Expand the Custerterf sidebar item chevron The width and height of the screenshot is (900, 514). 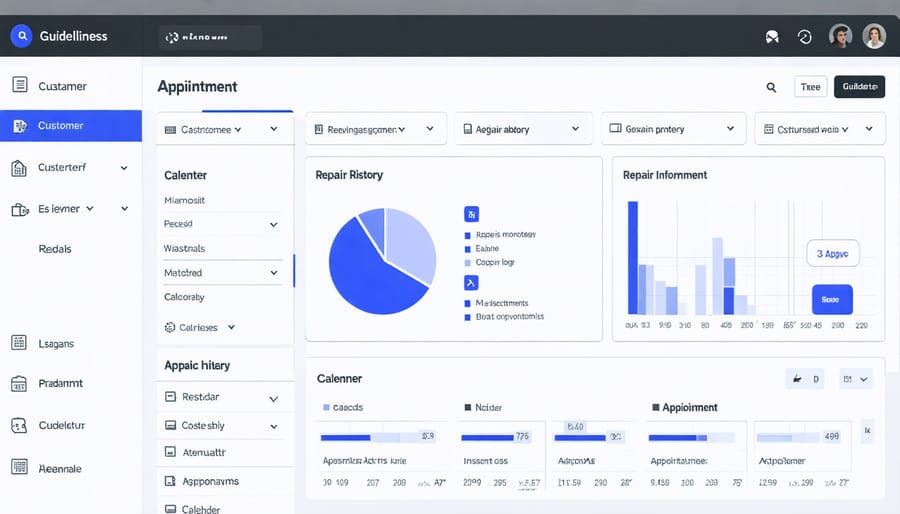click(x=124, y=168)
